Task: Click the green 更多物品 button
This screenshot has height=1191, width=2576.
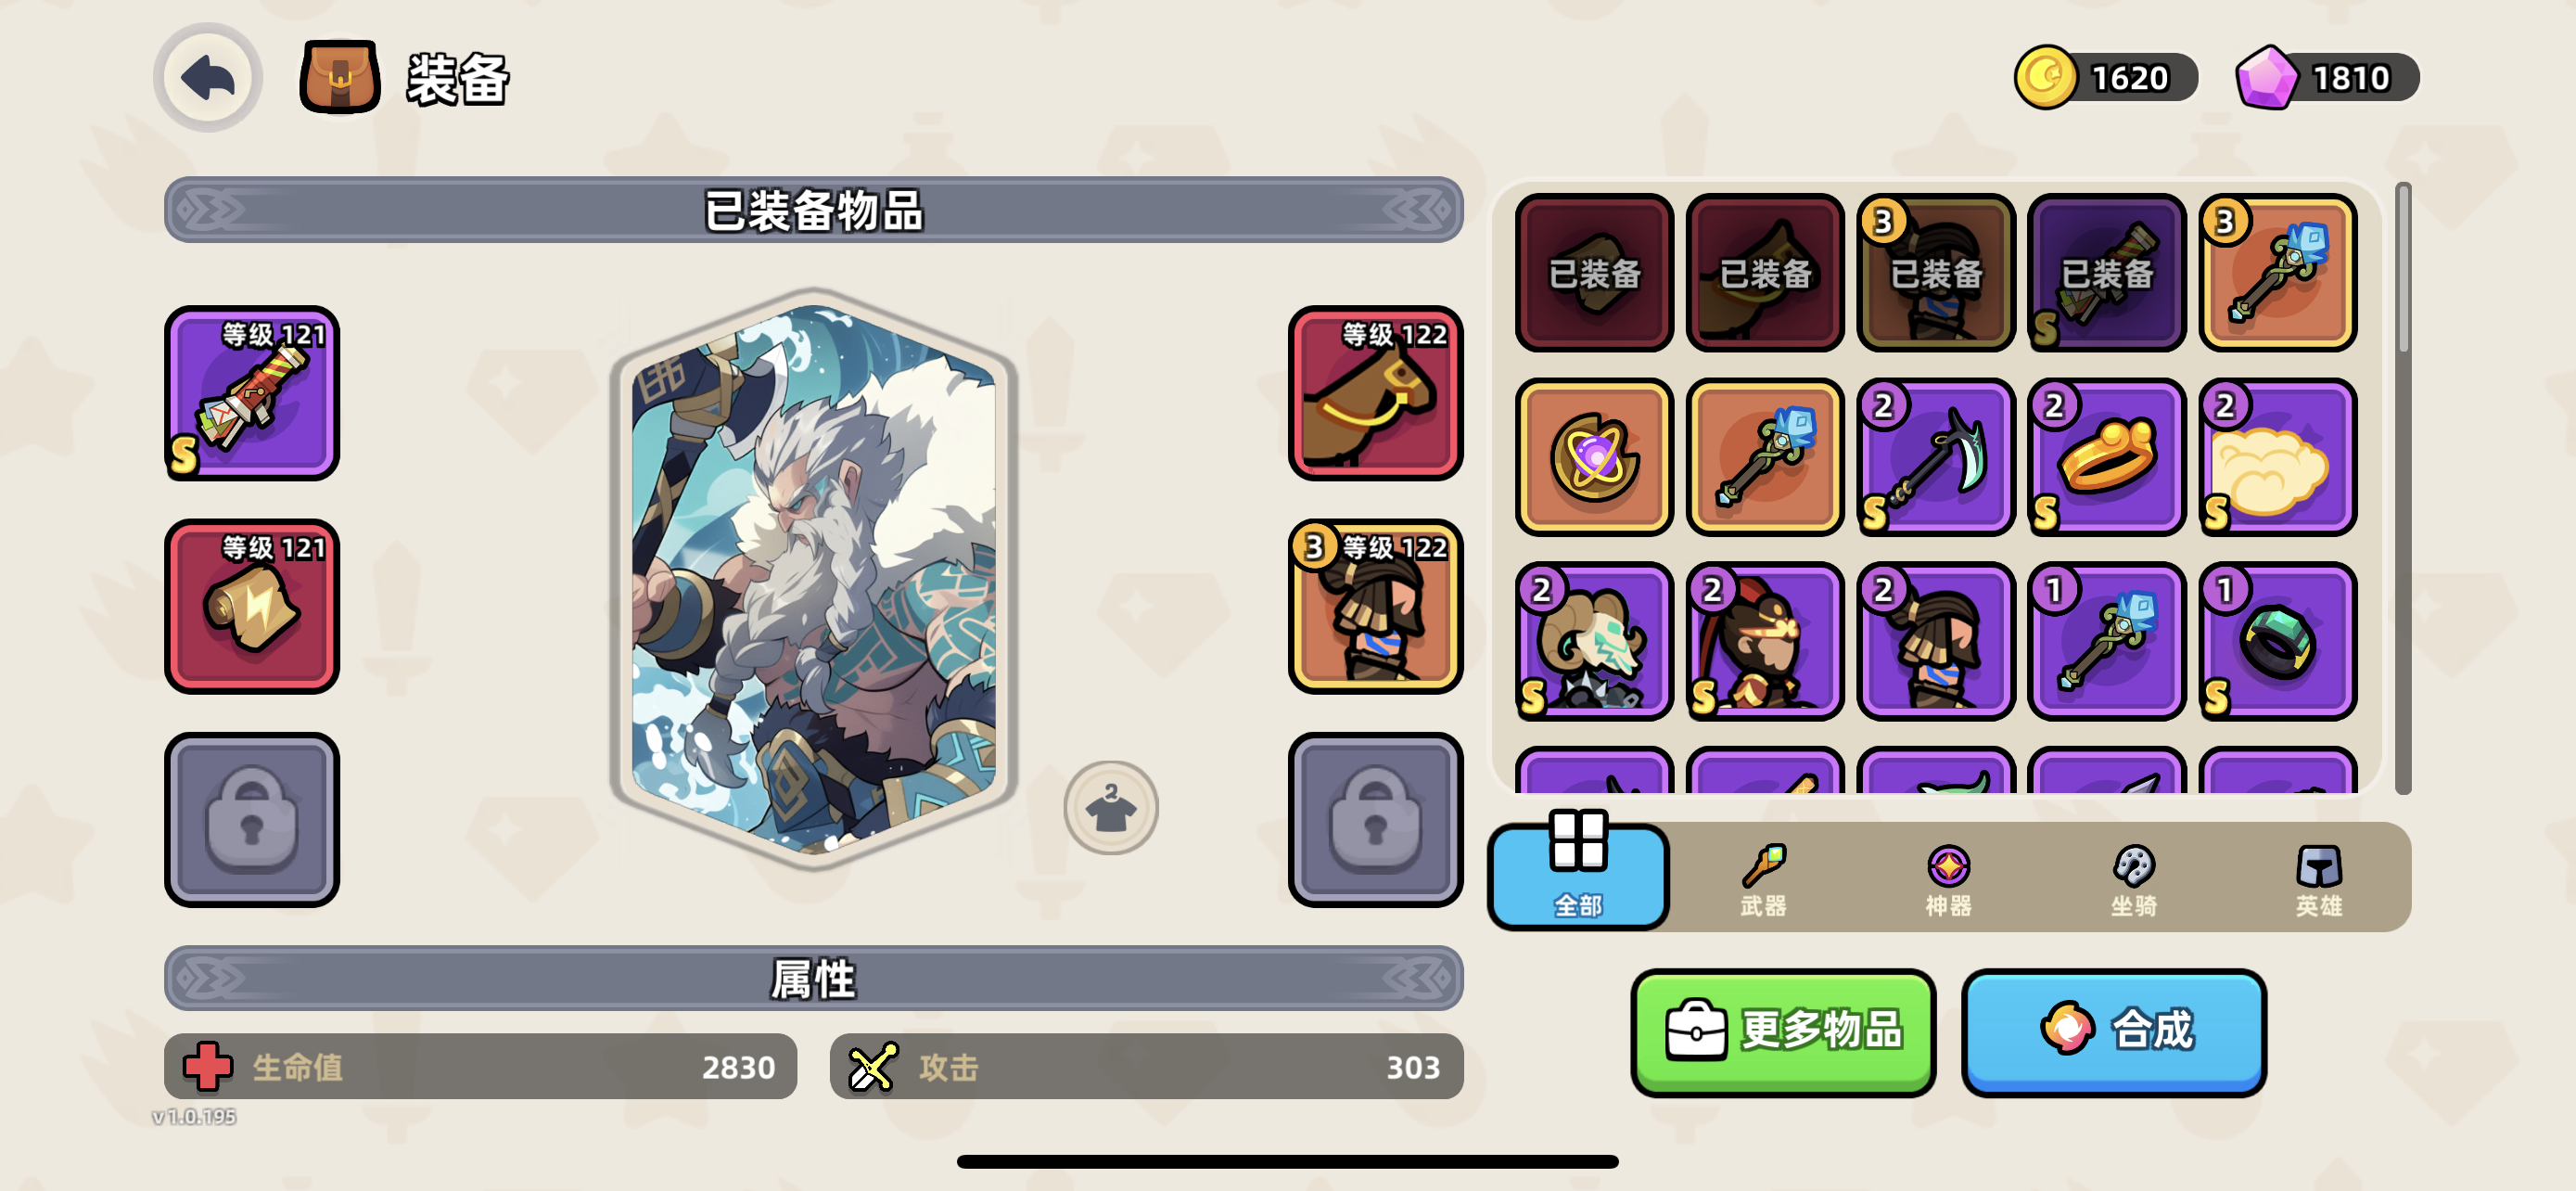Action: click(1783, 1031)
